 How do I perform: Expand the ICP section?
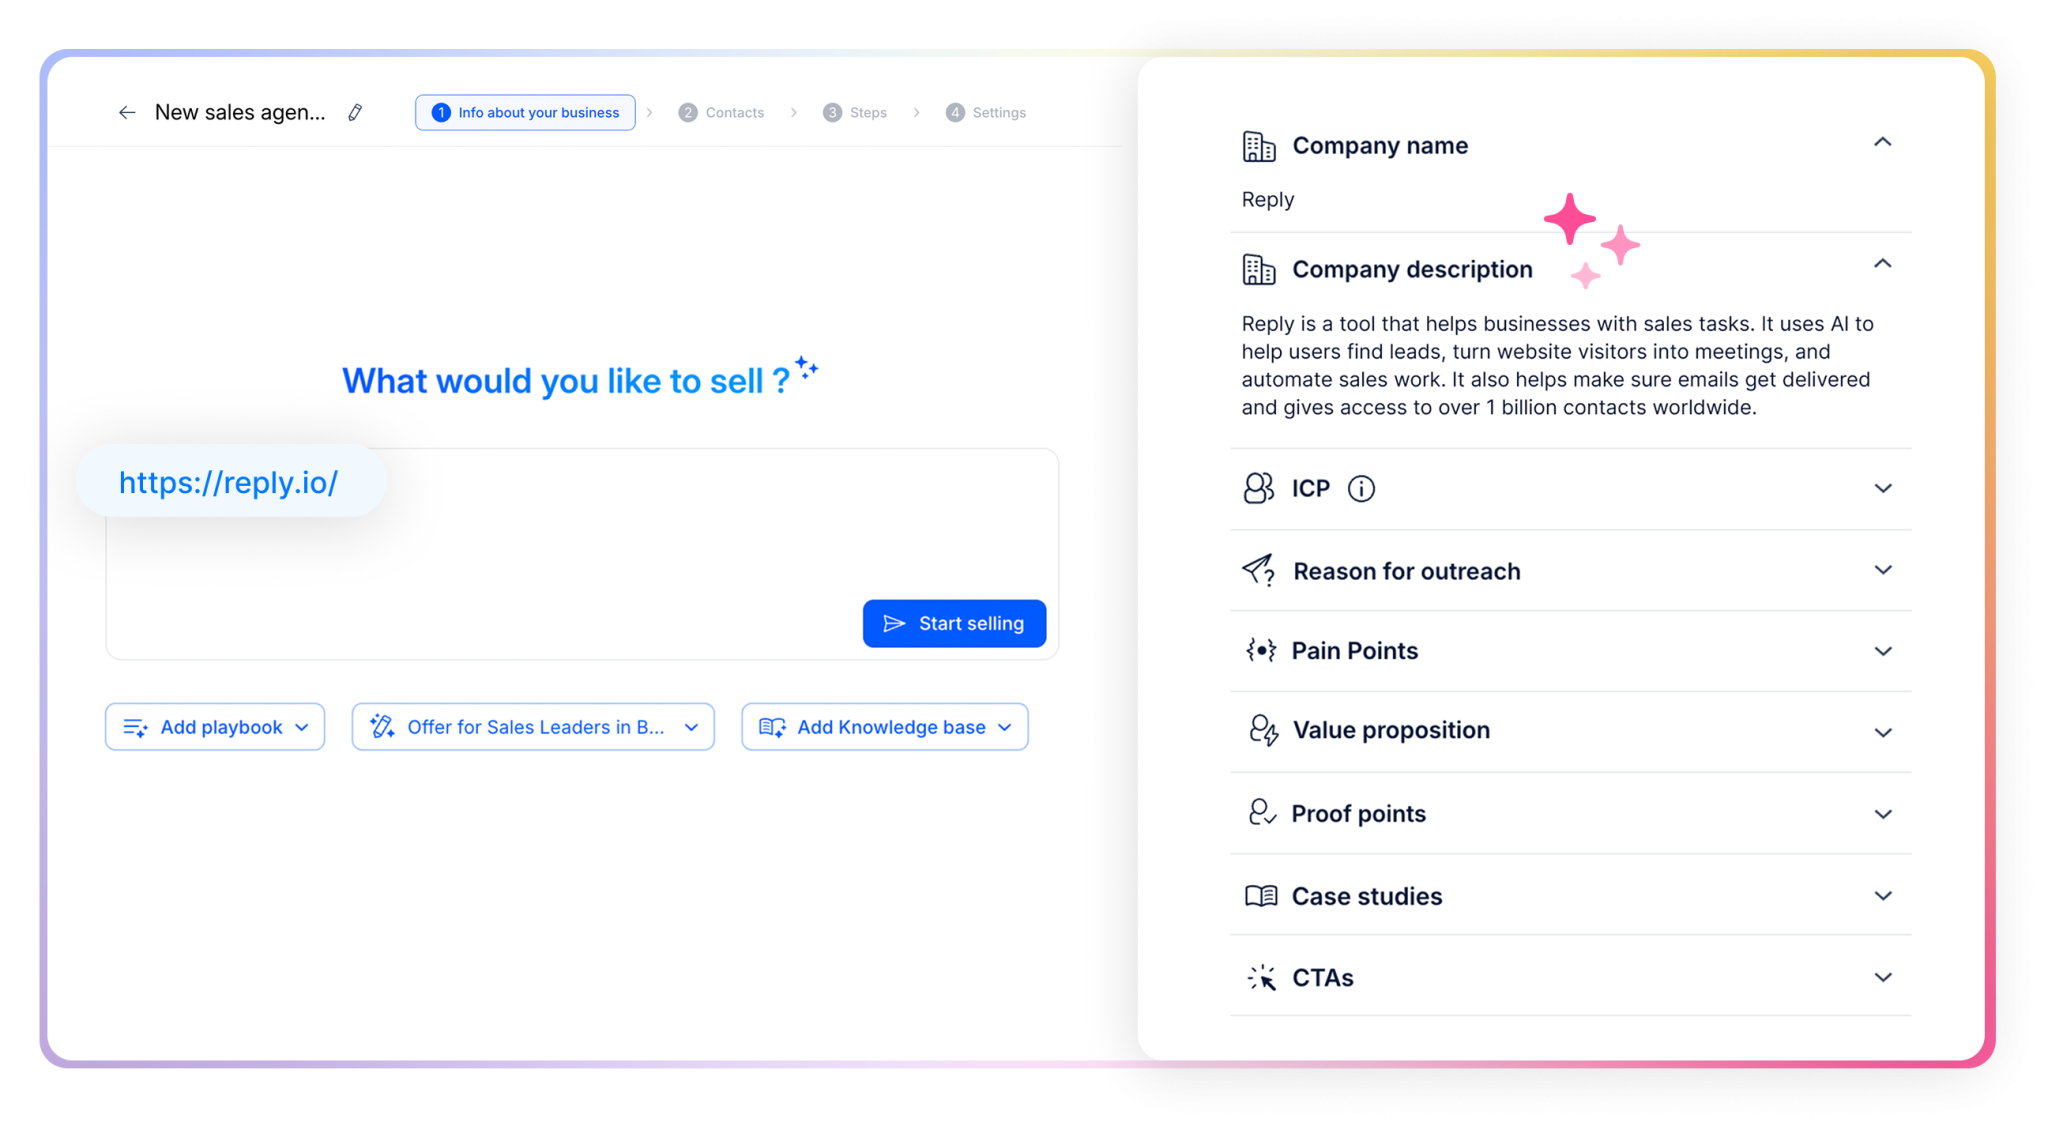[x=1884, y=489]
